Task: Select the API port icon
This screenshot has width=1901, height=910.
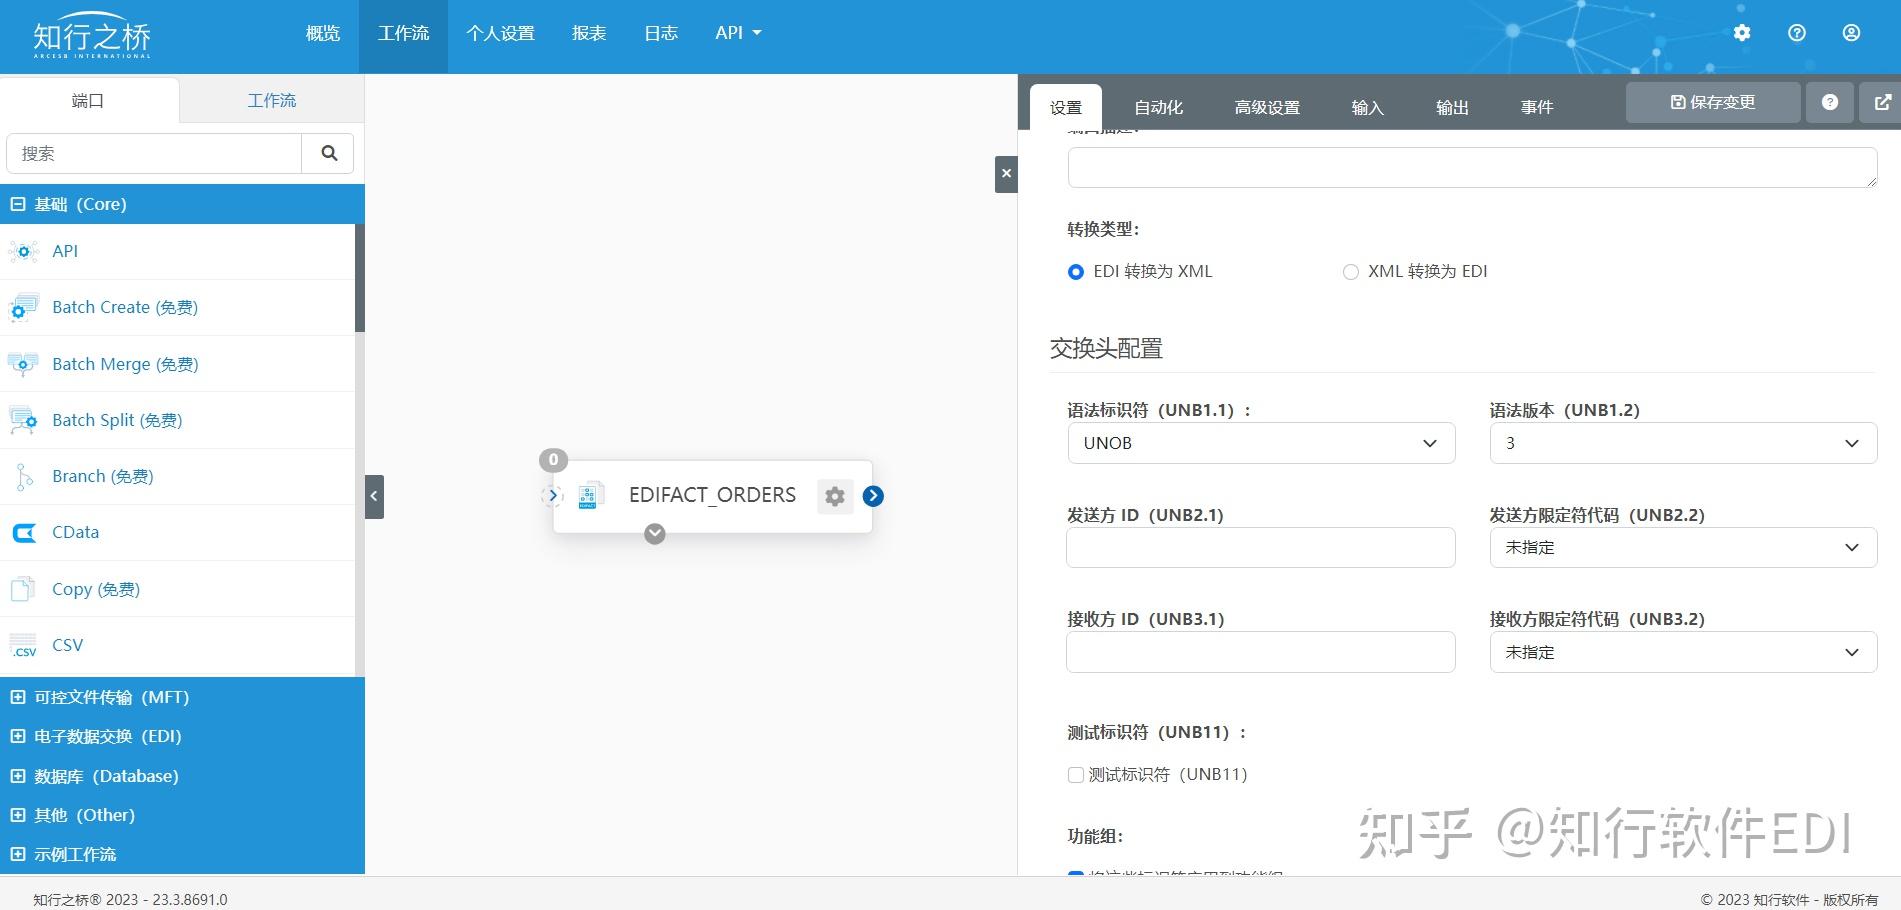Action: tap(22, 251)
